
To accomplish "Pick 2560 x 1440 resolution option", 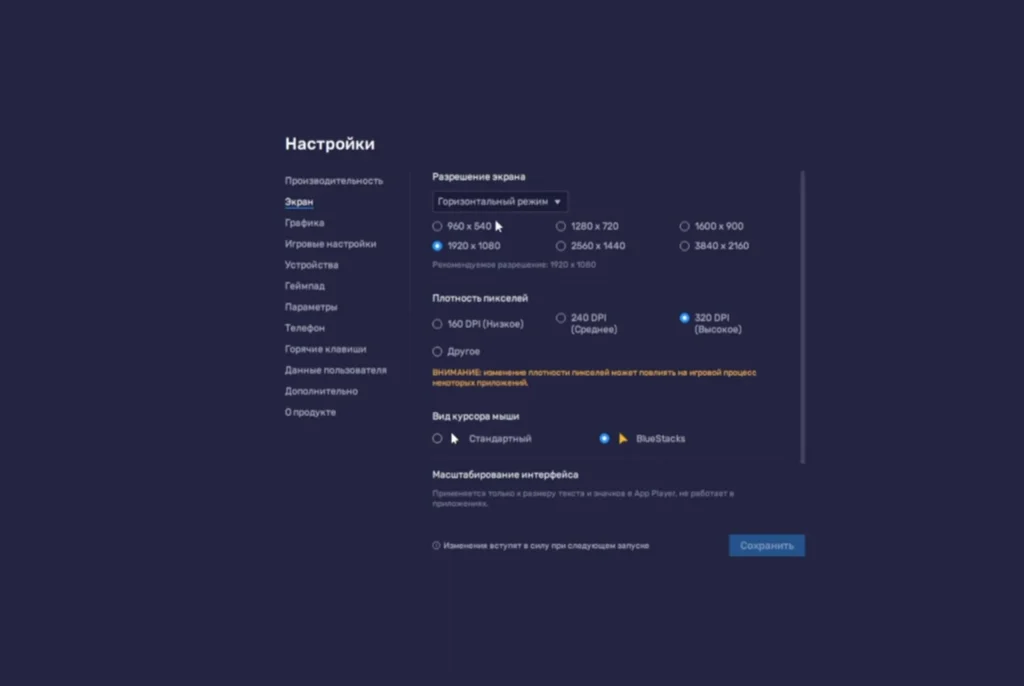I will point(561,246).
